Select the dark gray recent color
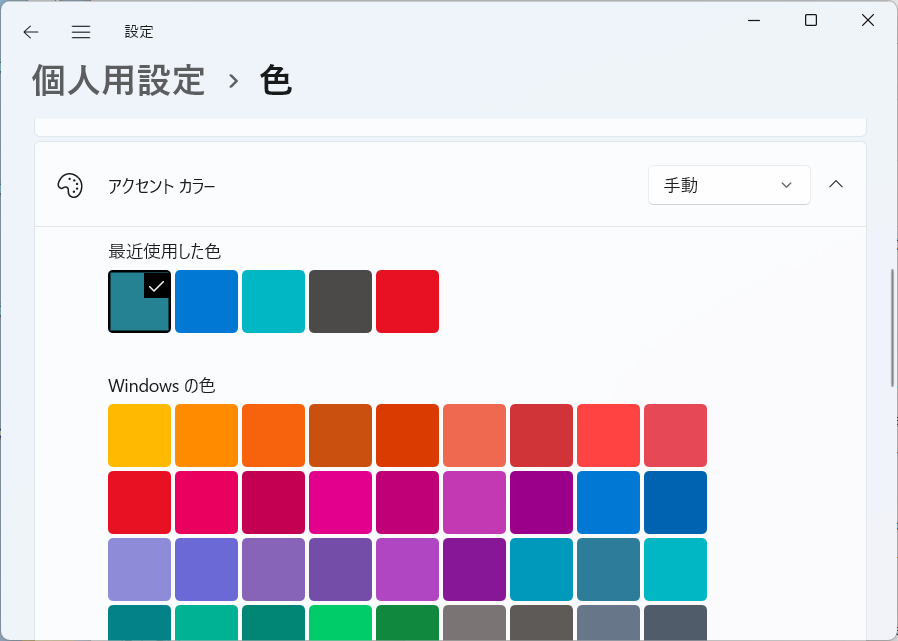 tap(340, 301)
